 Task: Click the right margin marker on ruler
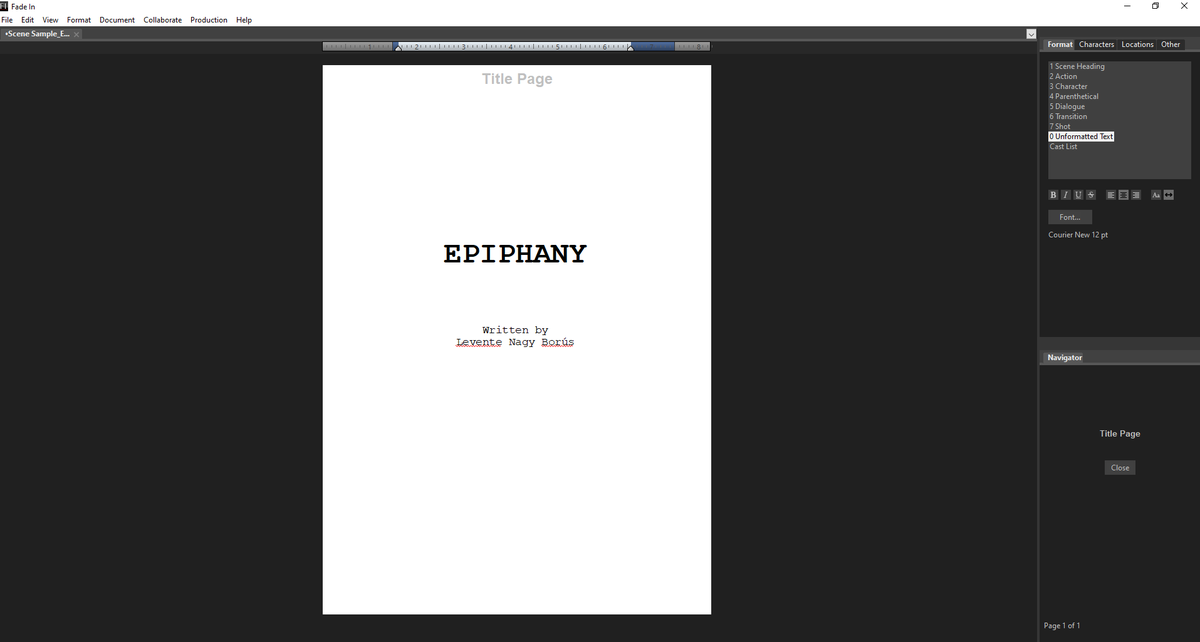pos(629,47)
